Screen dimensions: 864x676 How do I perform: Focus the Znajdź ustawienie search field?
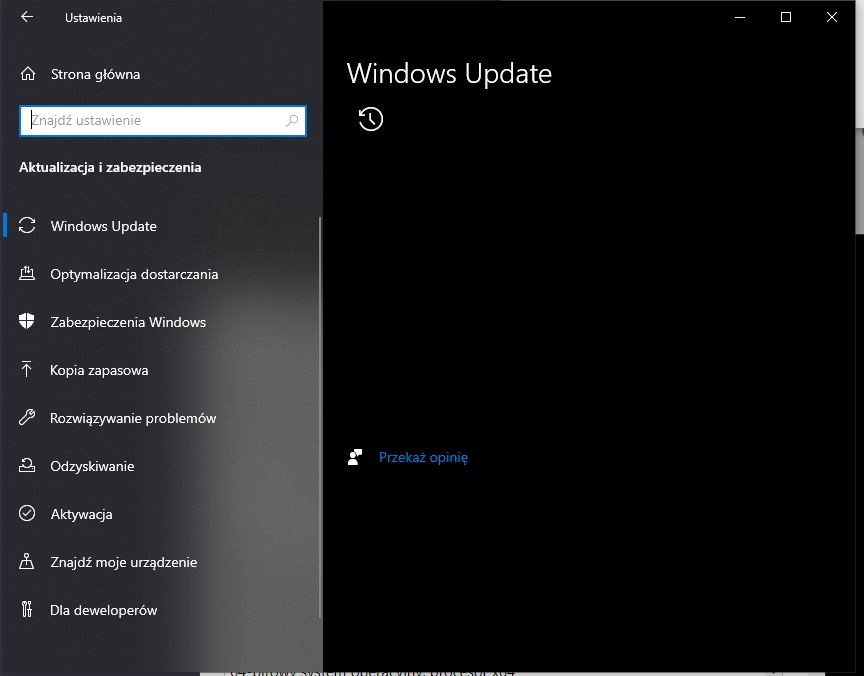pos(163,121)
